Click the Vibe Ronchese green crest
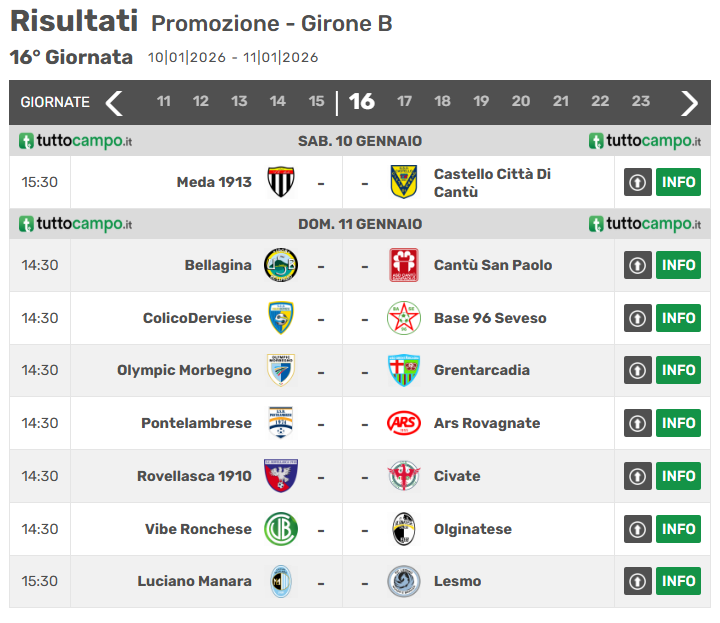Image resolution: width=720 pixels, height=623 pixels. tap(280, 529)
